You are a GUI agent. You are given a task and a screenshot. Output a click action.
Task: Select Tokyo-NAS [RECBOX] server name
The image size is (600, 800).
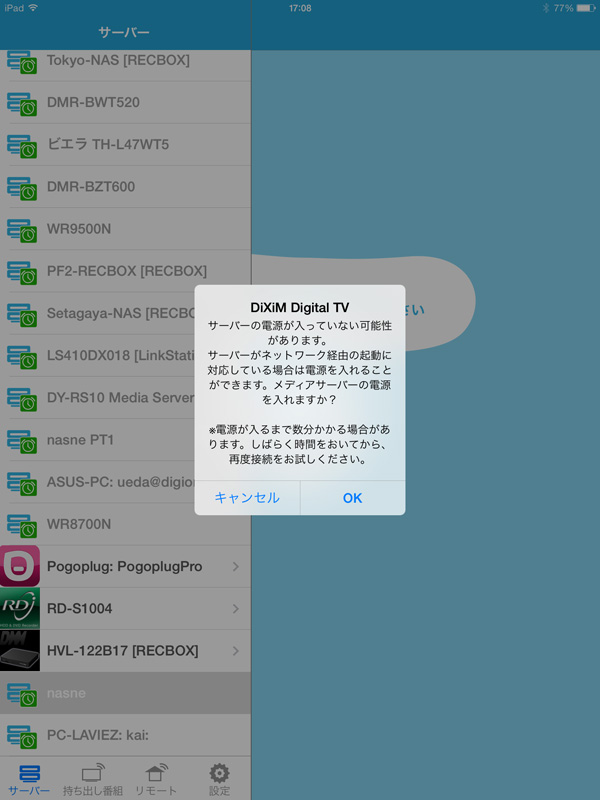[118, 60]
